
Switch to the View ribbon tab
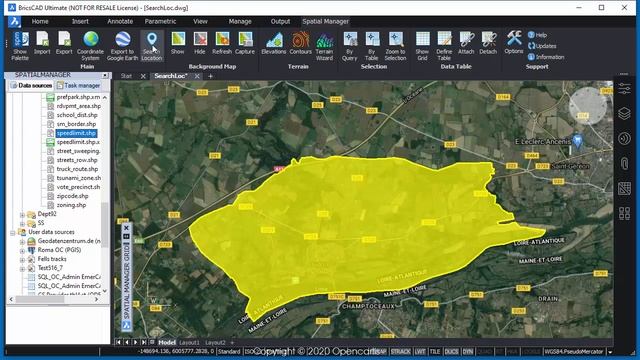[200, 21]
